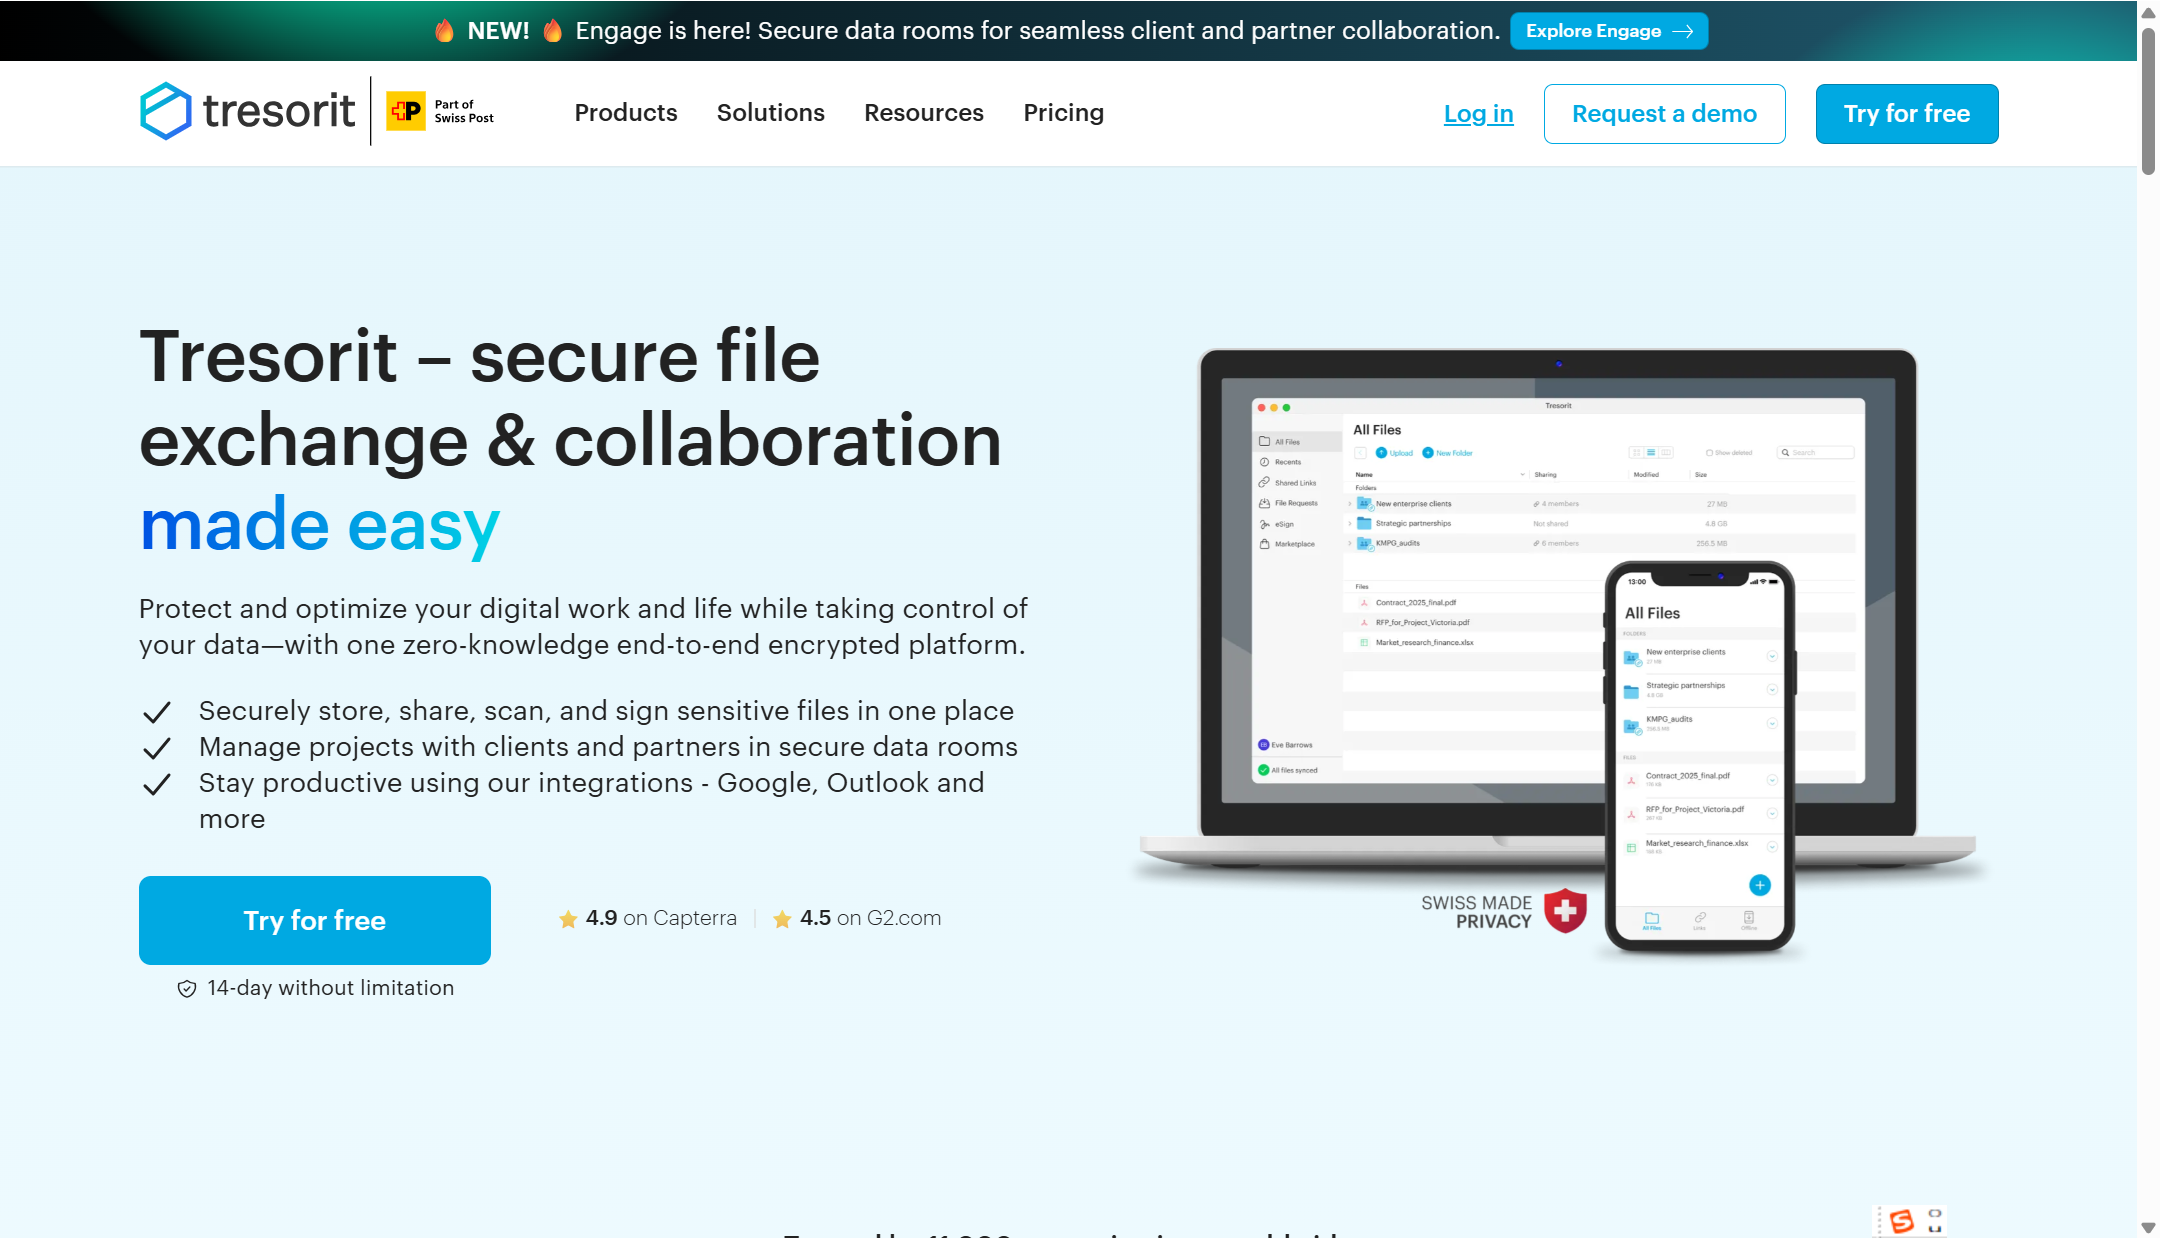Click the Log in link
2160x1238 pixels.
(1478, 114)
